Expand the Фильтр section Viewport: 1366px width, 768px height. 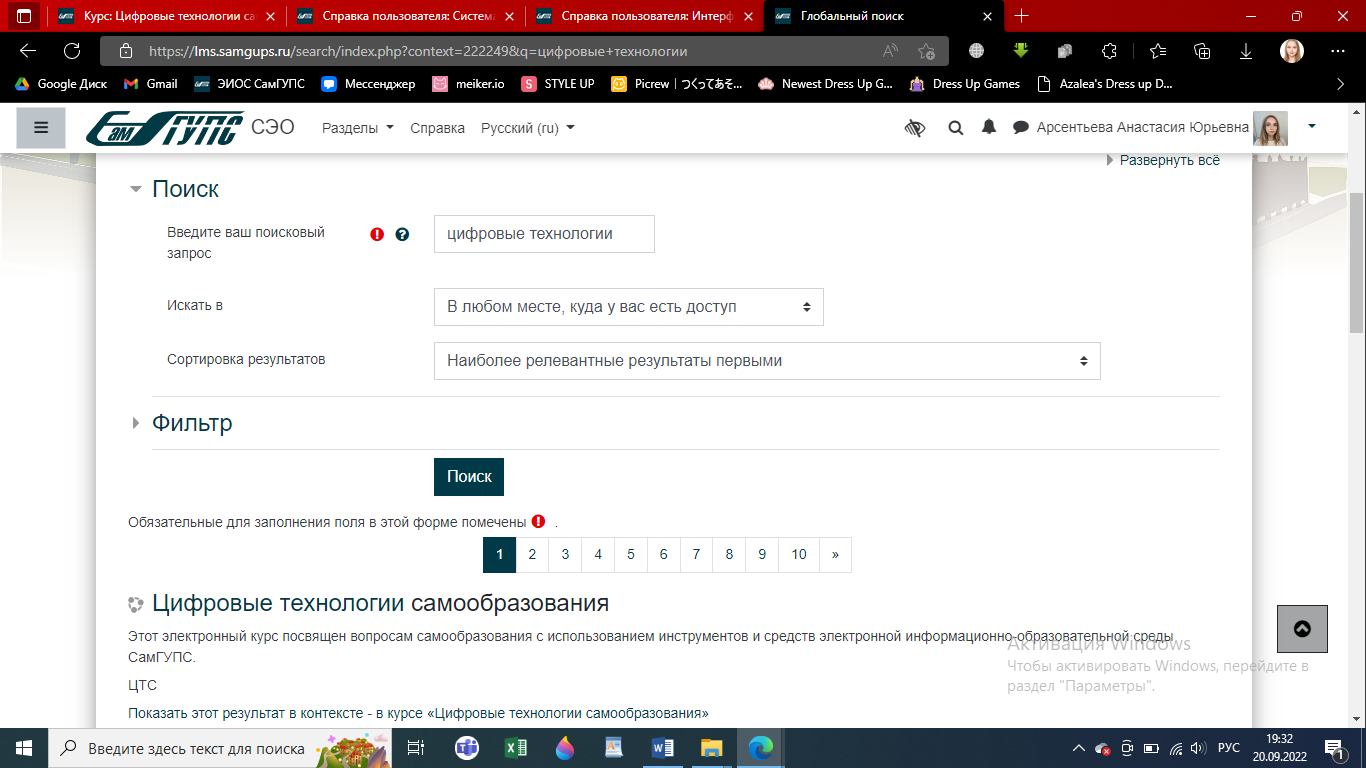tap(136, 423)
